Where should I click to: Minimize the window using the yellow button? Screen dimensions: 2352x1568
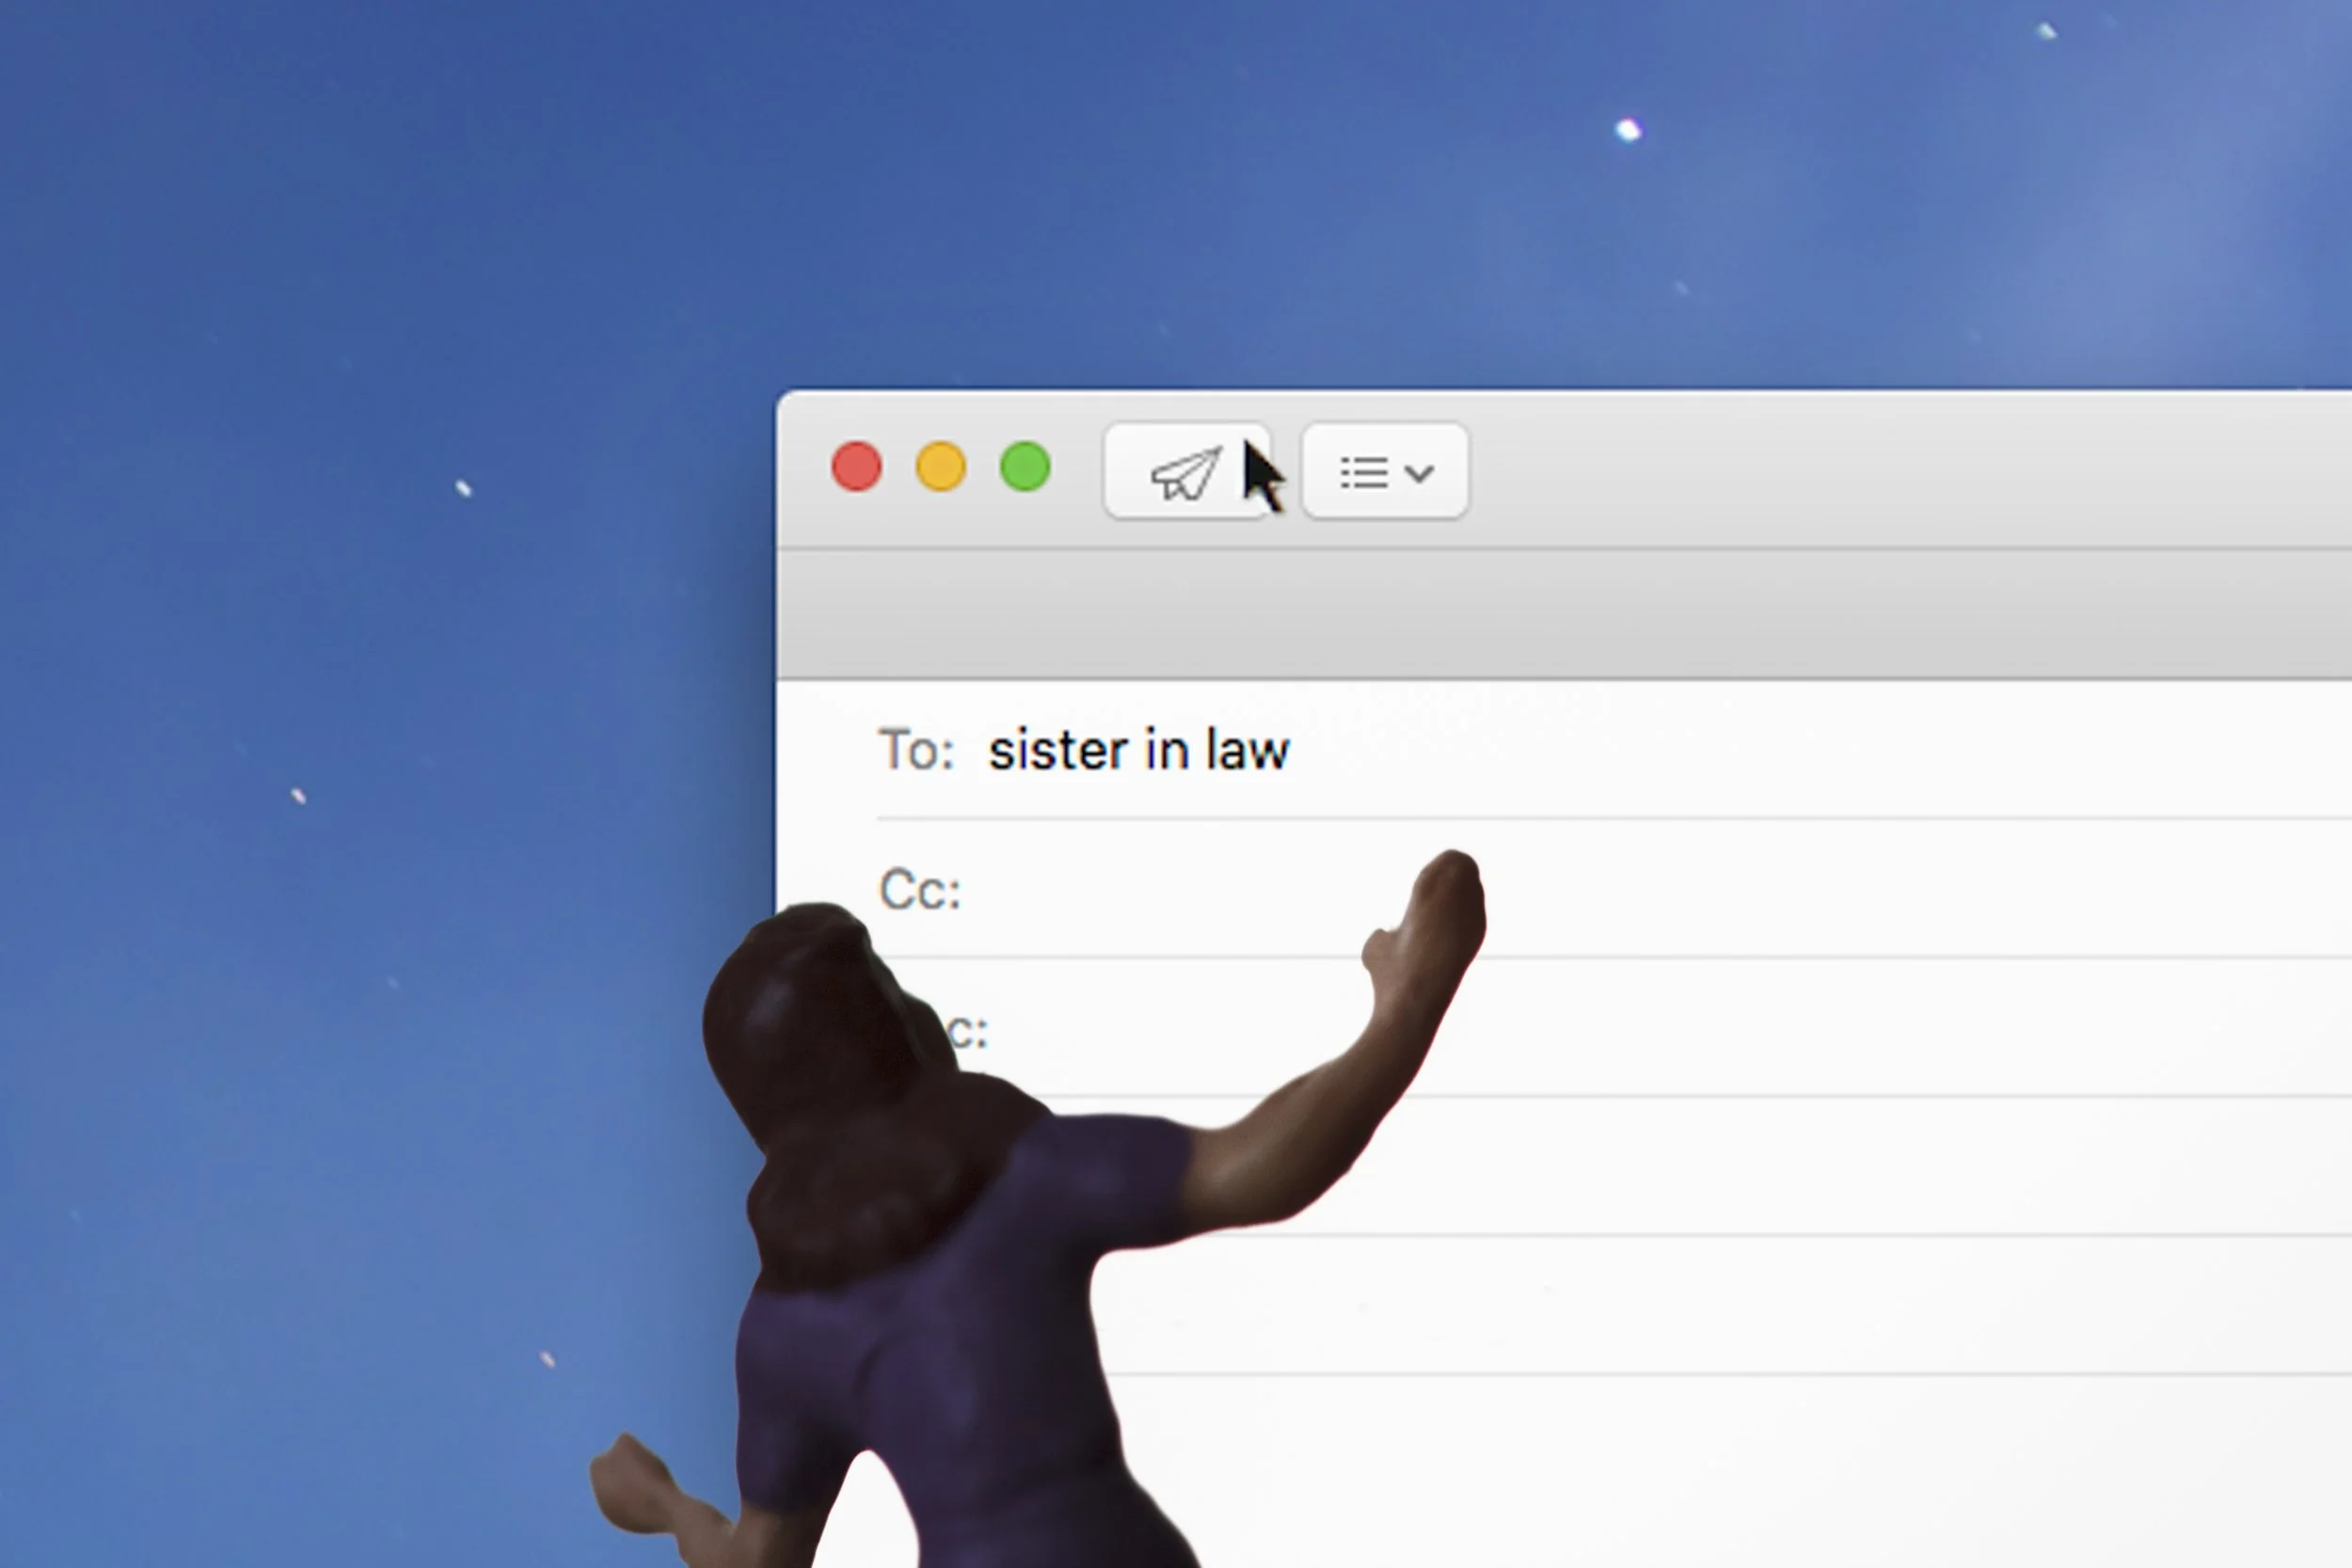tap(941, 467)
